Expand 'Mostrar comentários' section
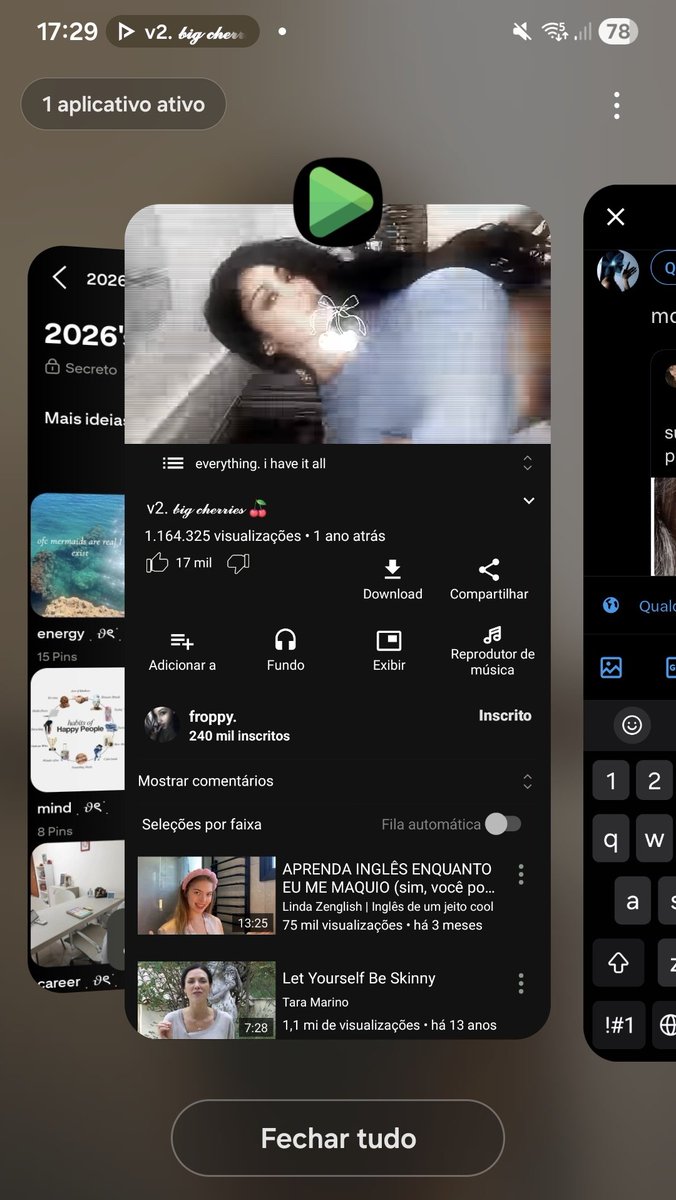Viewport: 676px width, 1200px height. coord(528,781)
